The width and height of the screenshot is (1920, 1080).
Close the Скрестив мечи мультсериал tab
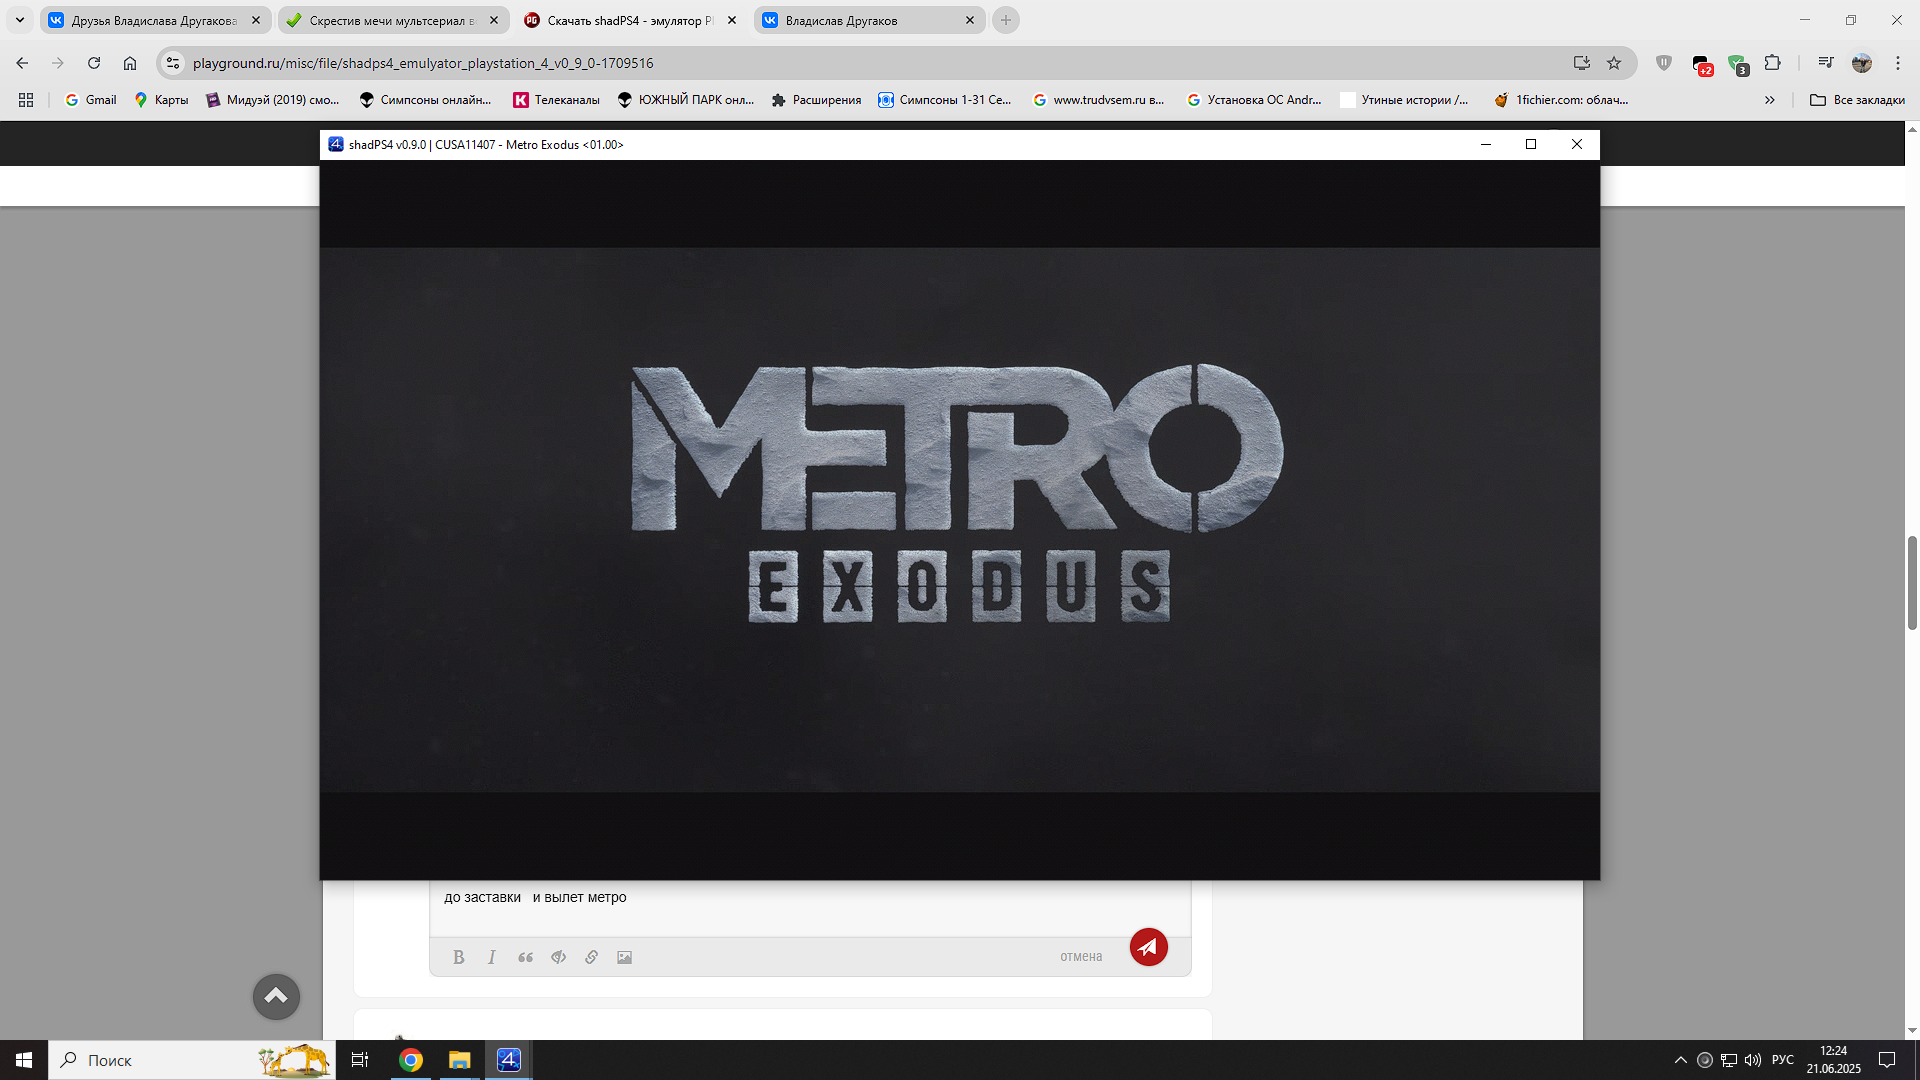(494, 20)
